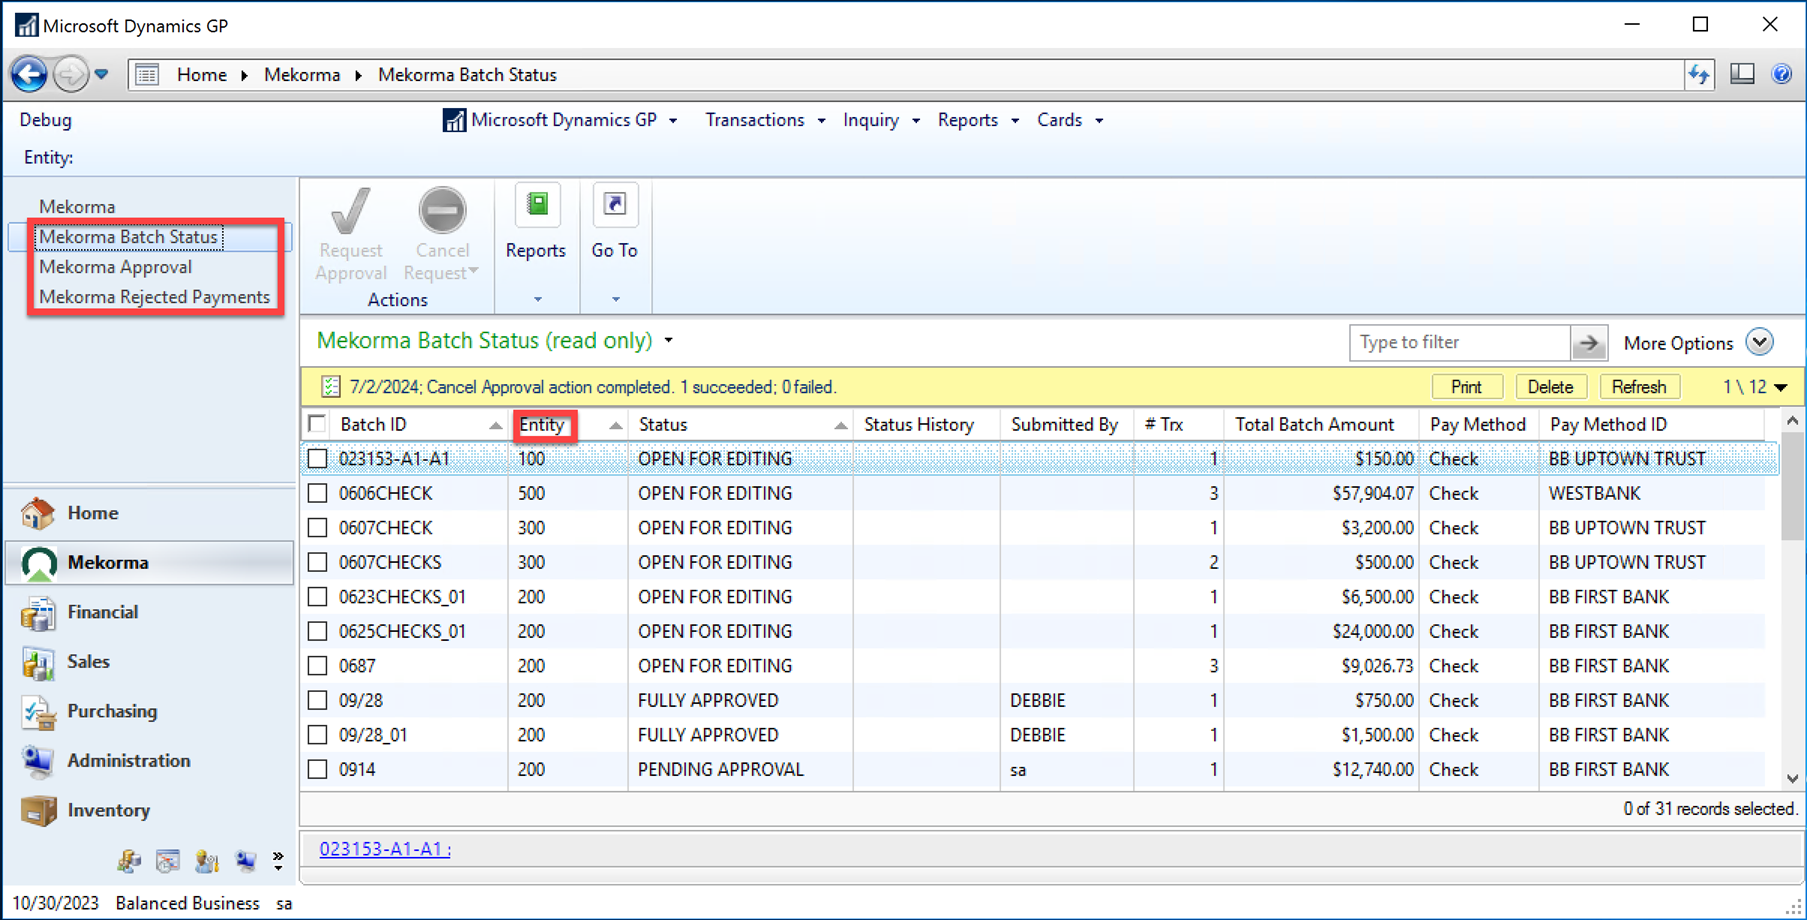Check the box for batch 0607CHECKS
The height and width of the screenshot is (920, 1807).
318,562
